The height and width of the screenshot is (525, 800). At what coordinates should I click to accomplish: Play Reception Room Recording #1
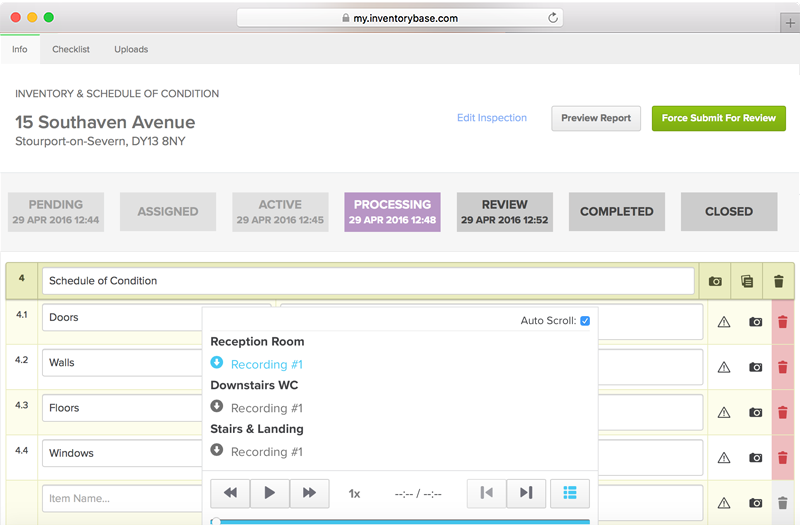pyautogui.click(x=267, y=365)
